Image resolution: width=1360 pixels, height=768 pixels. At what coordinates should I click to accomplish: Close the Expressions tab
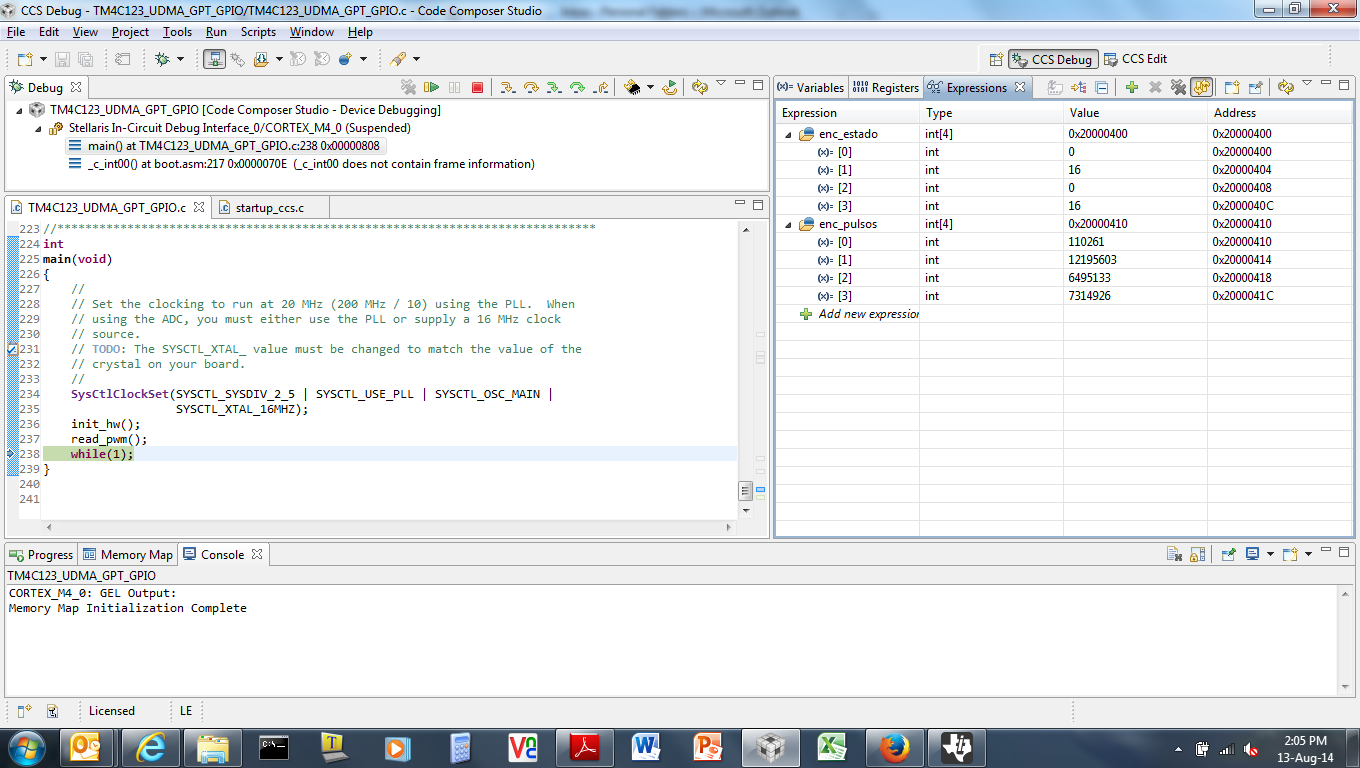click(1020, 88)
